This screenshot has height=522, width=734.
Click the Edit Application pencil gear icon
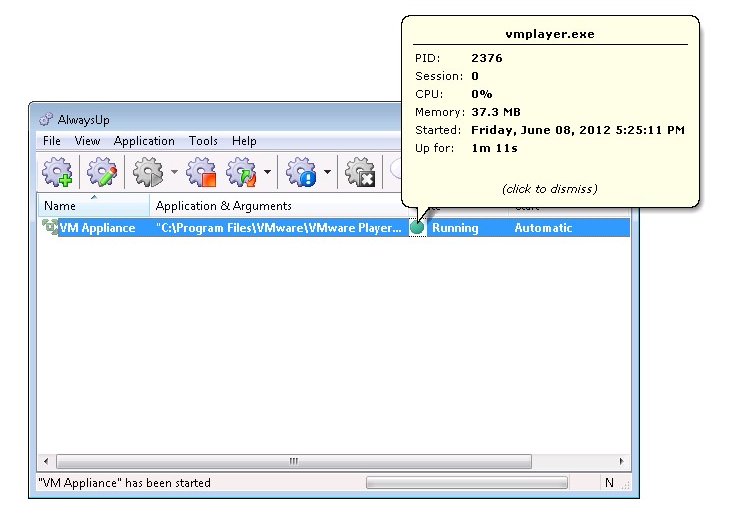[x=102, y=172]
